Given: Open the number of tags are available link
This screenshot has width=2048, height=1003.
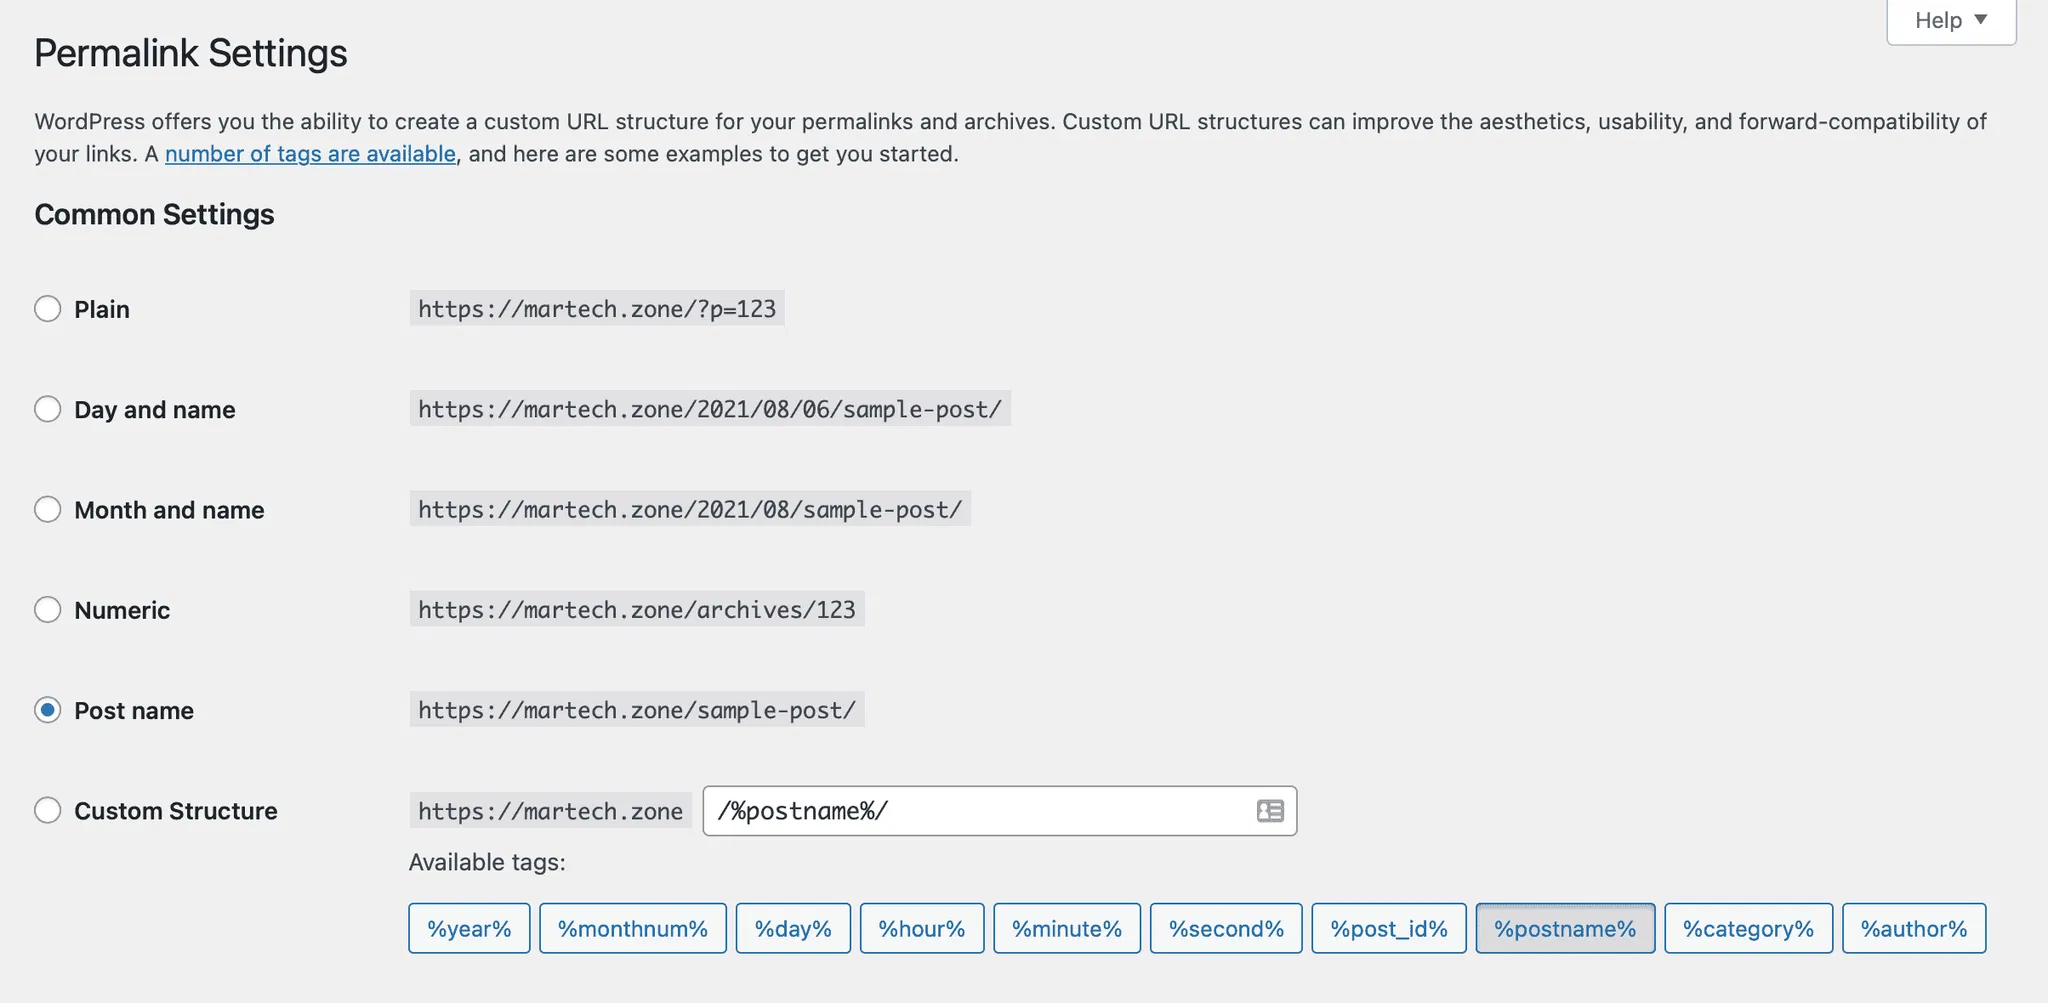Looking at the screenshot, I should 310,154.
